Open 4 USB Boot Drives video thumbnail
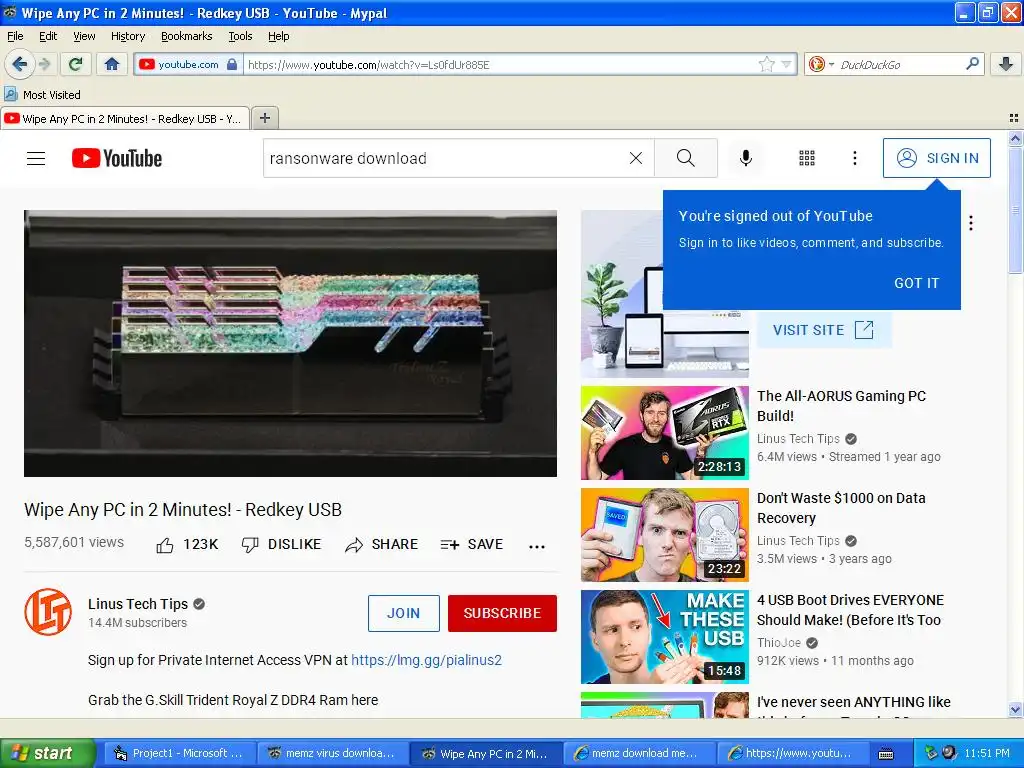This screenshot has width=1024, height=768. pyautogui.click(x=665, y=637)
